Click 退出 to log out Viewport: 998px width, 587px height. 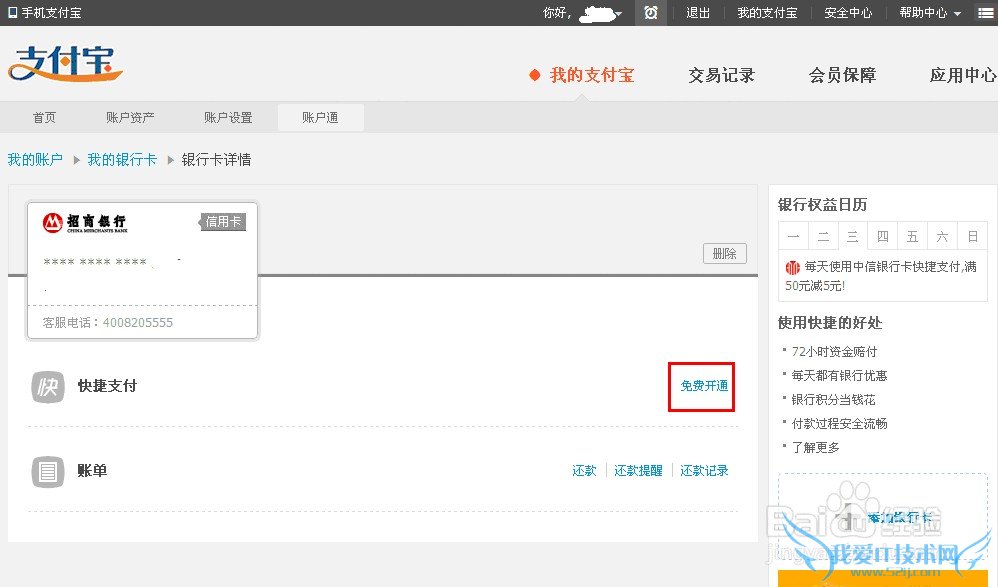click(x=698, y=13)
